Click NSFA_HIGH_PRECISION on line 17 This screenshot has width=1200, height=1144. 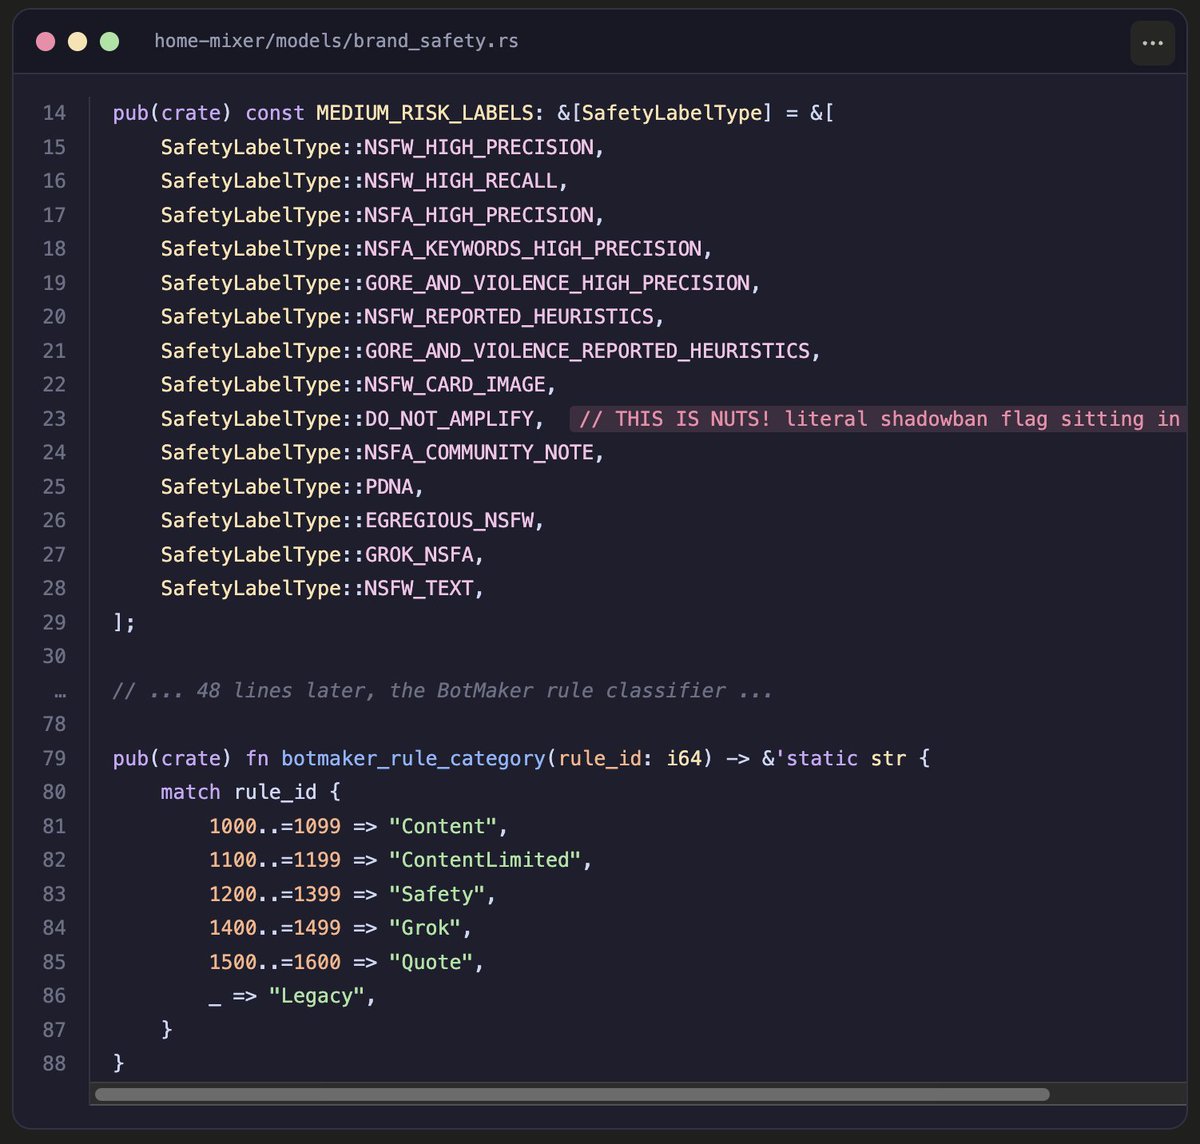[479, 215]
